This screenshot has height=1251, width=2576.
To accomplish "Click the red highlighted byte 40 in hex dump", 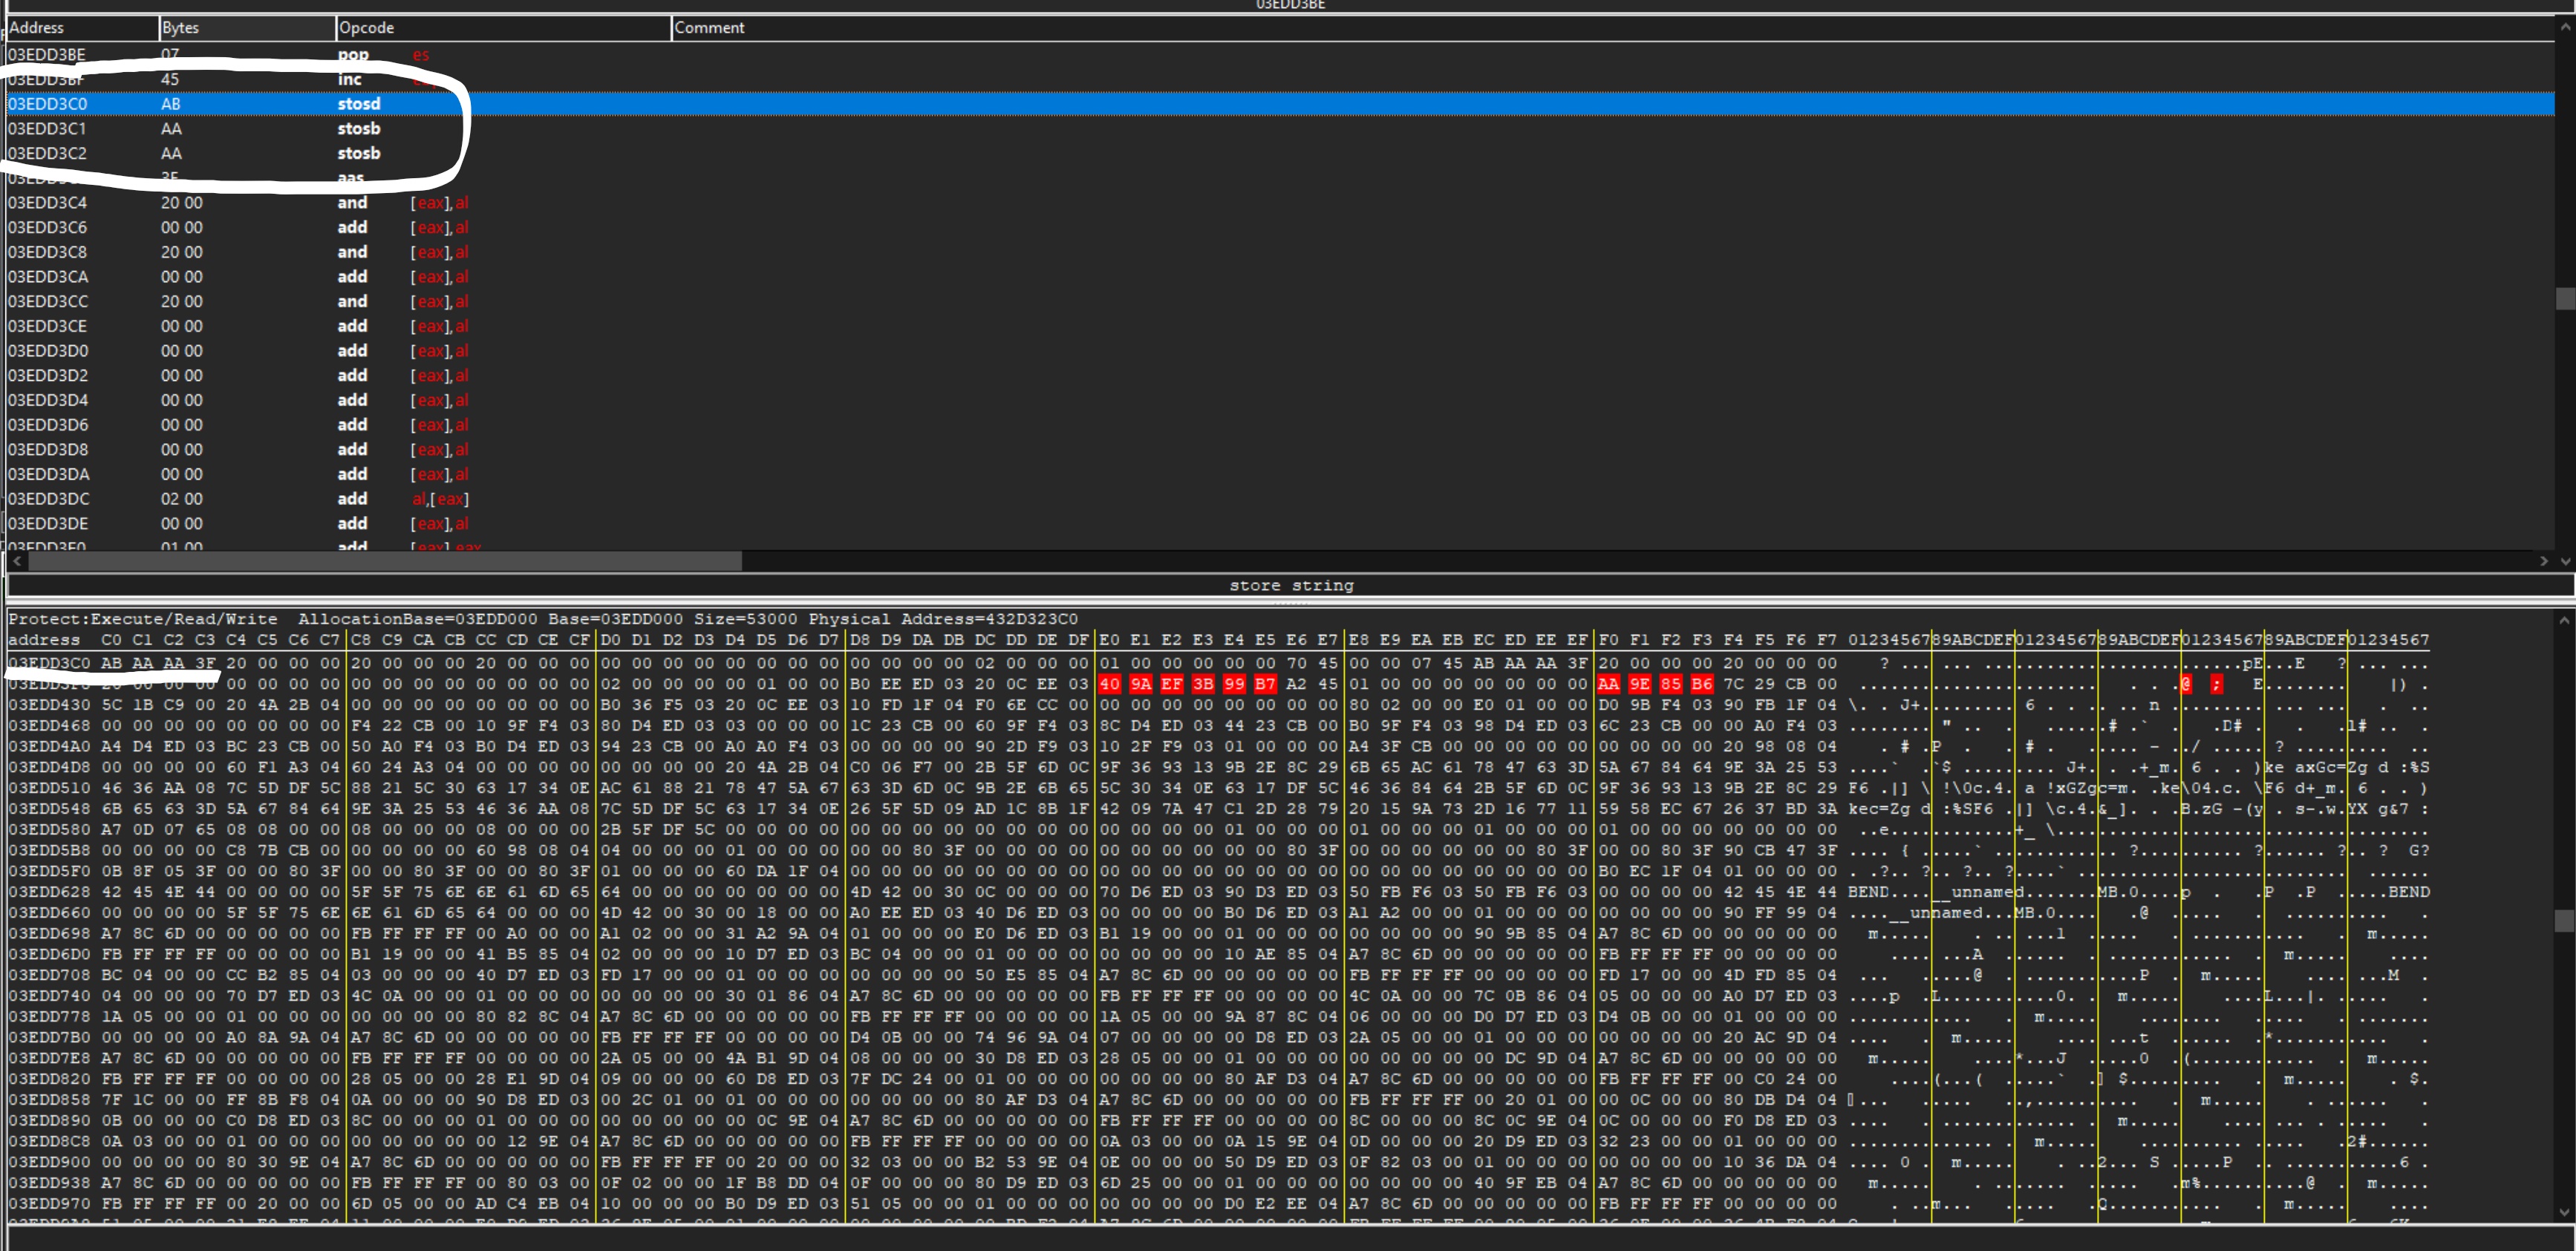I will click(1109, 684).
